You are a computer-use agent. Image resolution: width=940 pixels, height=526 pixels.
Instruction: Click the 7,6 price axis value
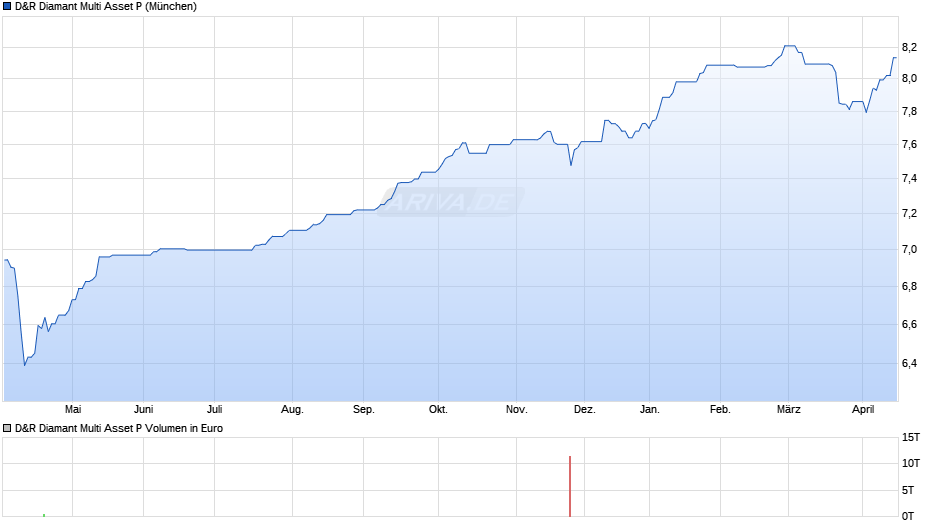click(909, 145)
